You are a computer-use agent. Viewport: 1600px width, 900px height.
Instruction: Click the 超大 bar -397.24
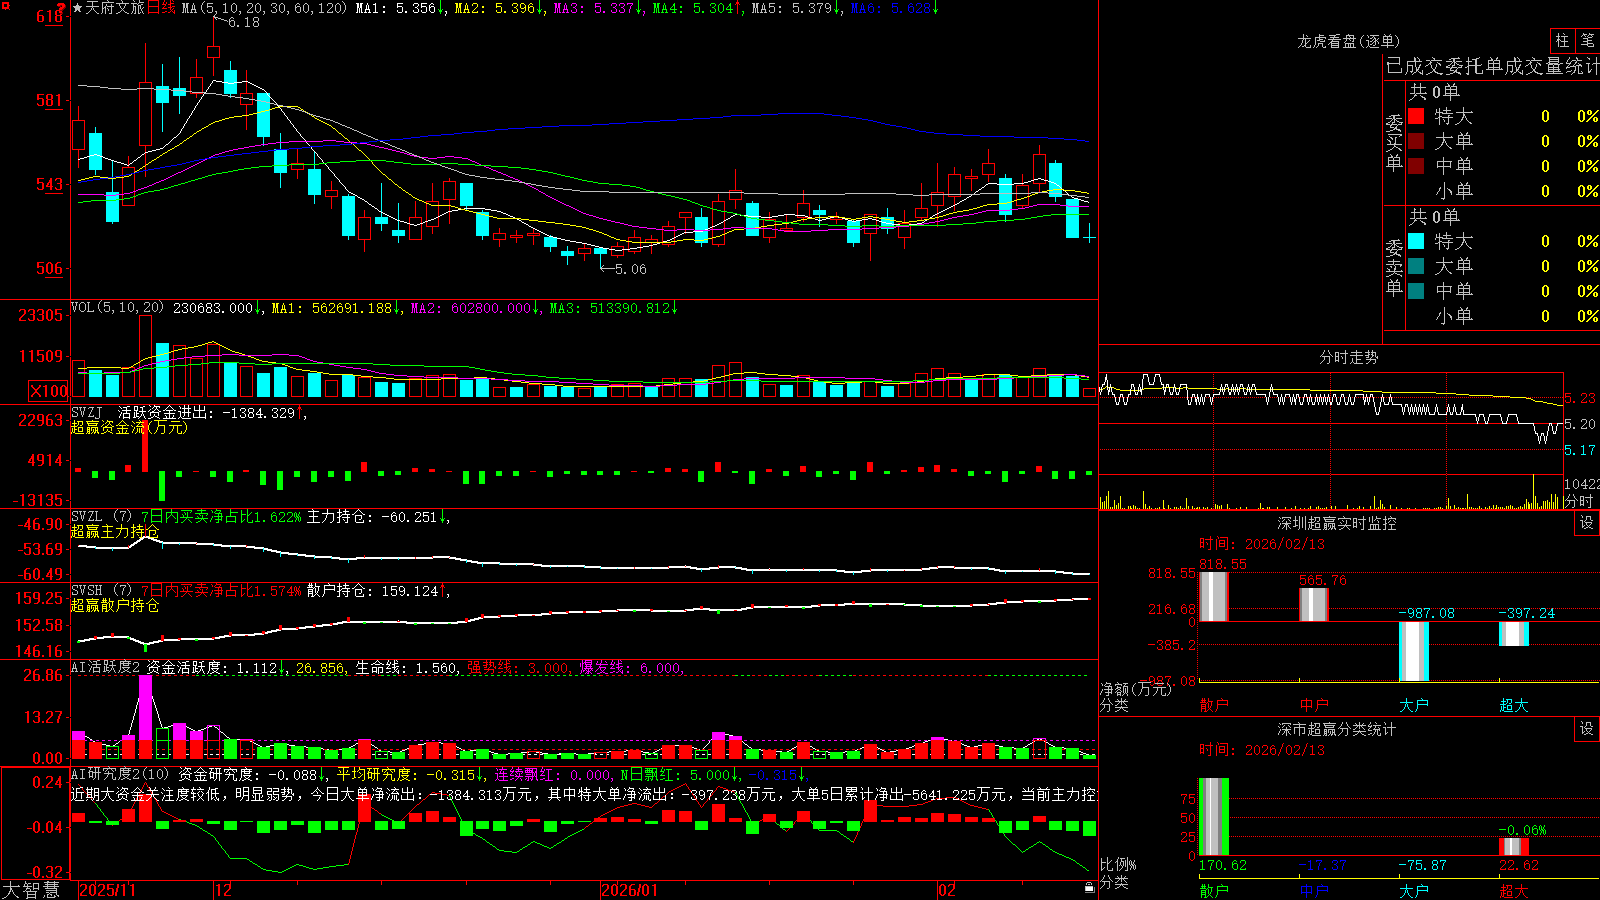(1513, 633)
